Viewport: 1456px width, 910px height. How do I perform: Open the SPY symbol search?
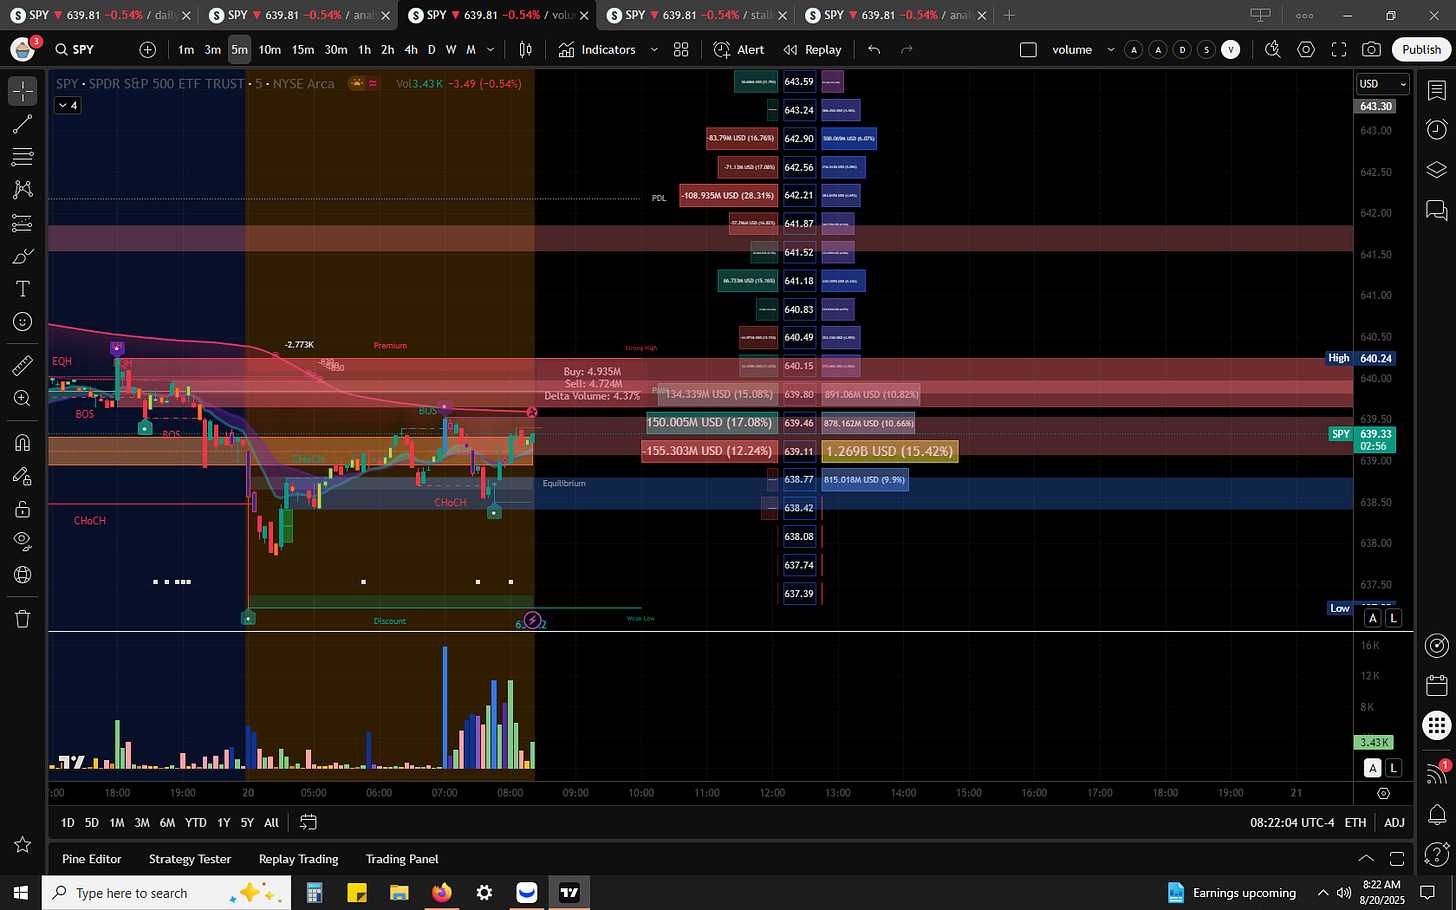pos(76,49)
